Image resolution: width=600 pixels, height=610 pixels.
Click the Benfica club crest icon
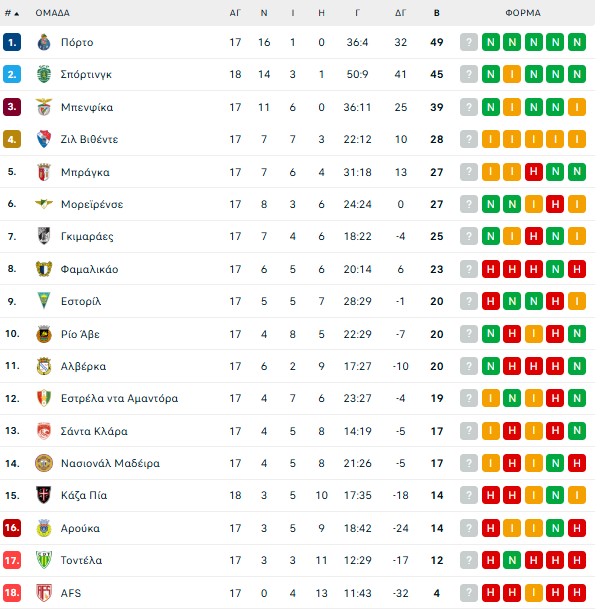pos(43,107)
